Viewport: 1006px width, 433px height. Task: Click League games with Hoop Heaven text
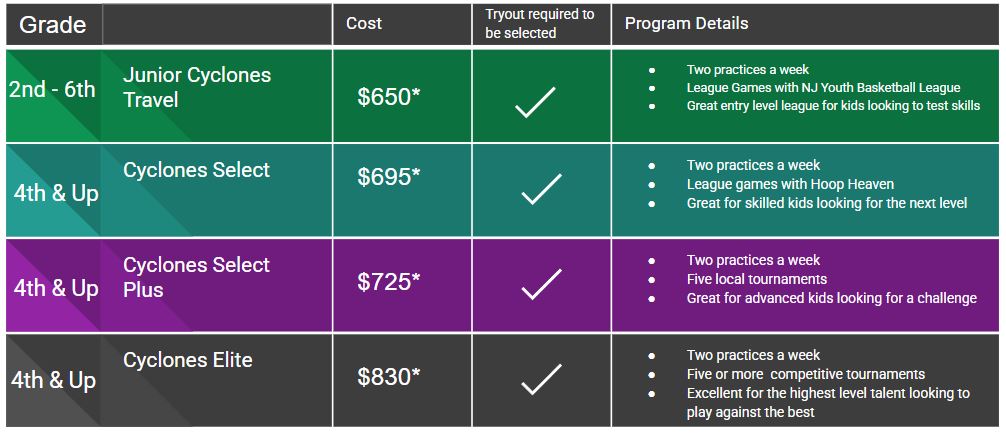click(x=790, y=185)
